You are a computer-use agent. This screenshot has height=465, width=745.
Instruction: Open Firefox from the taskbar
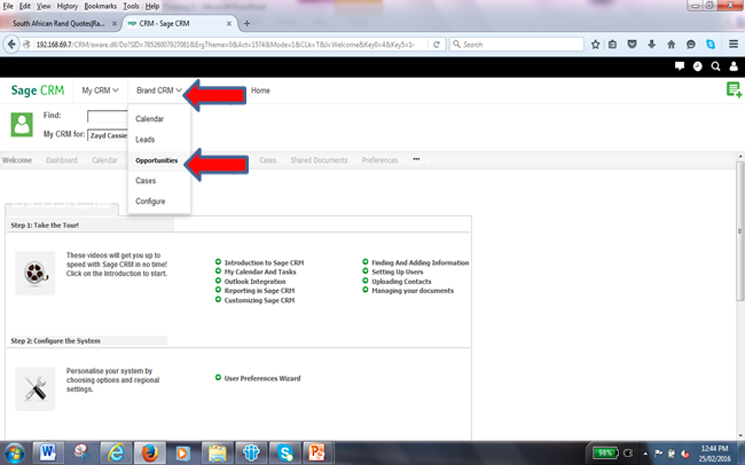pos(149,453)
